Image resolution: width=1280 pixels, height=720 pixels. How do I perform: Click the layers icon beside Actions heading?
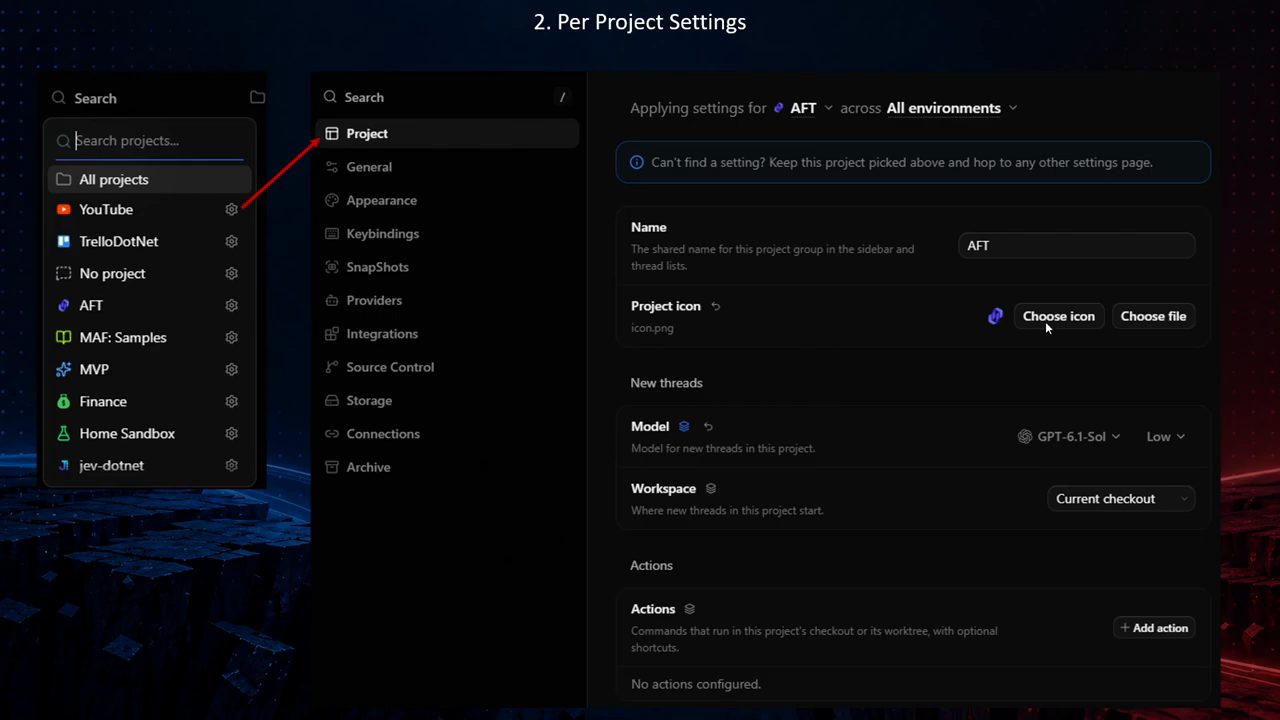[689, 608]
